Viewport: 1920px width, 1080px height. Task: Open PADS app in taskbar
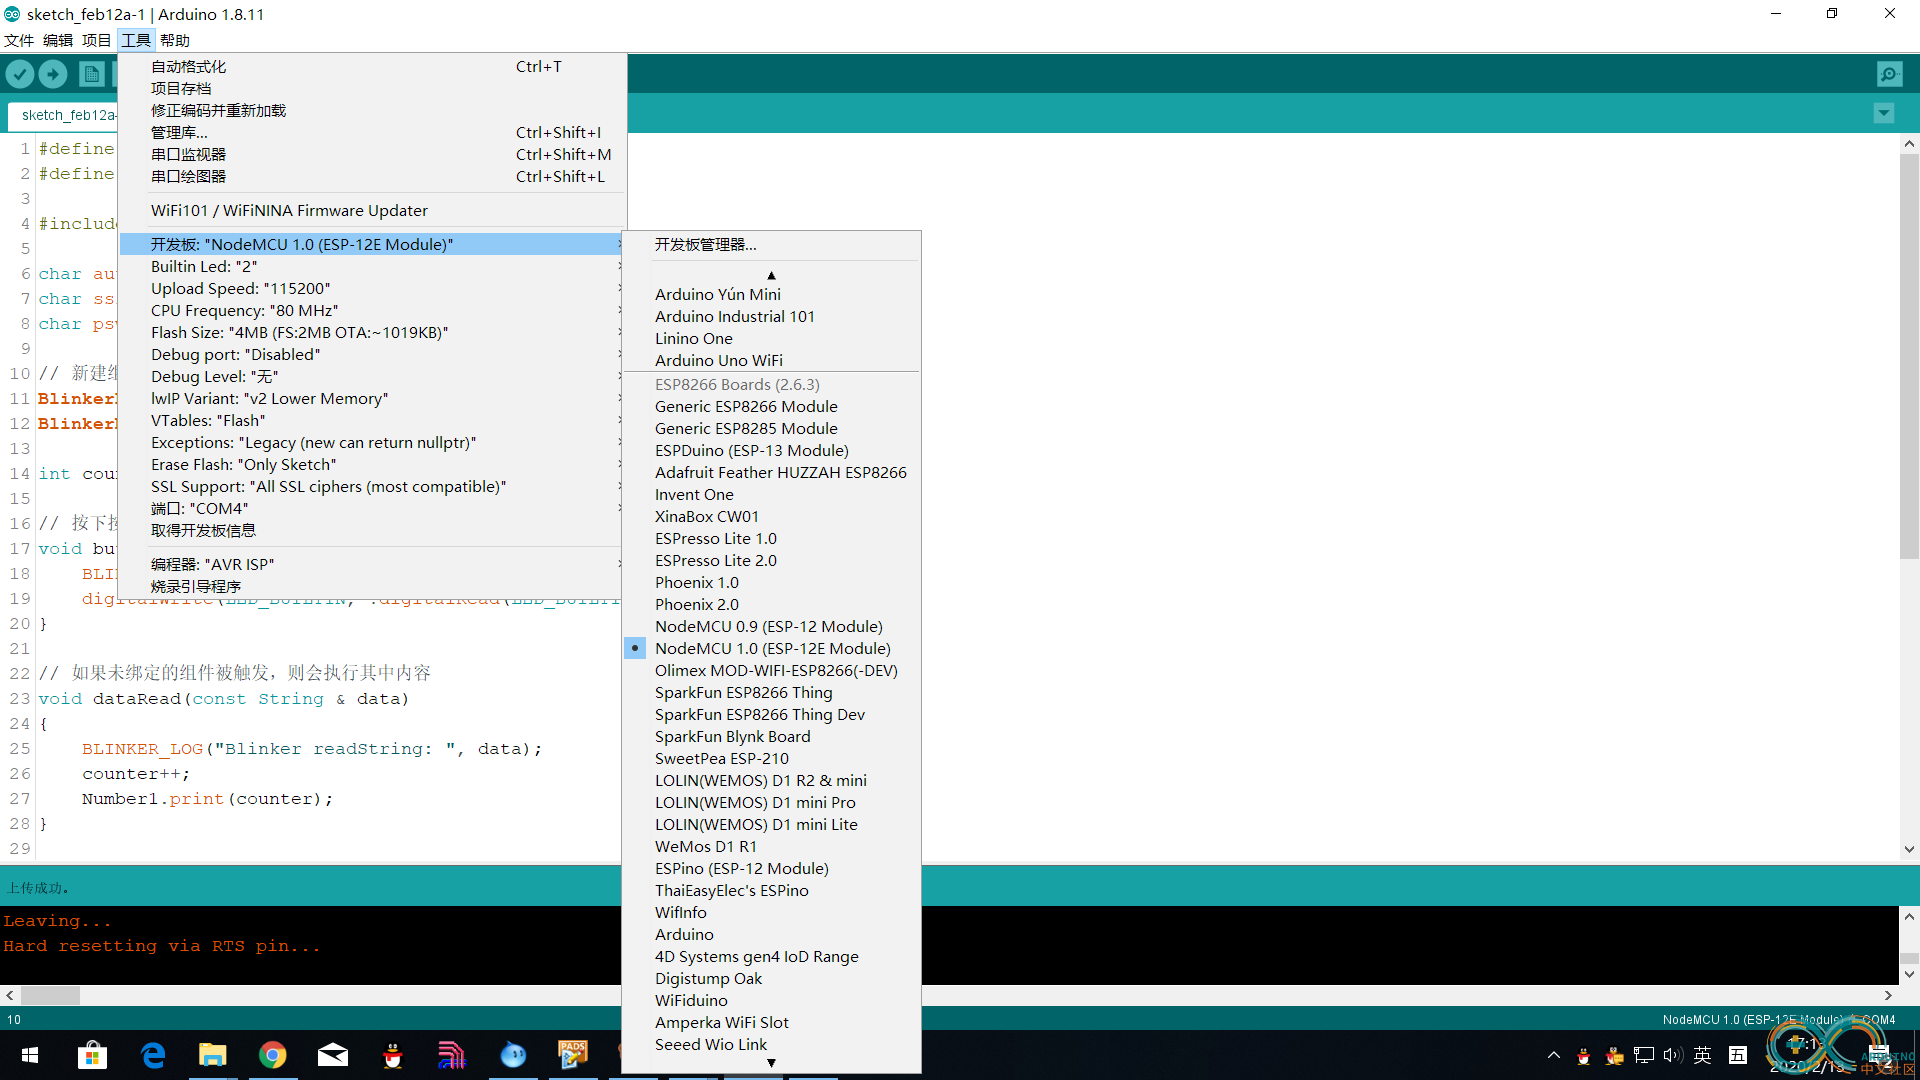pos(573,1055)
